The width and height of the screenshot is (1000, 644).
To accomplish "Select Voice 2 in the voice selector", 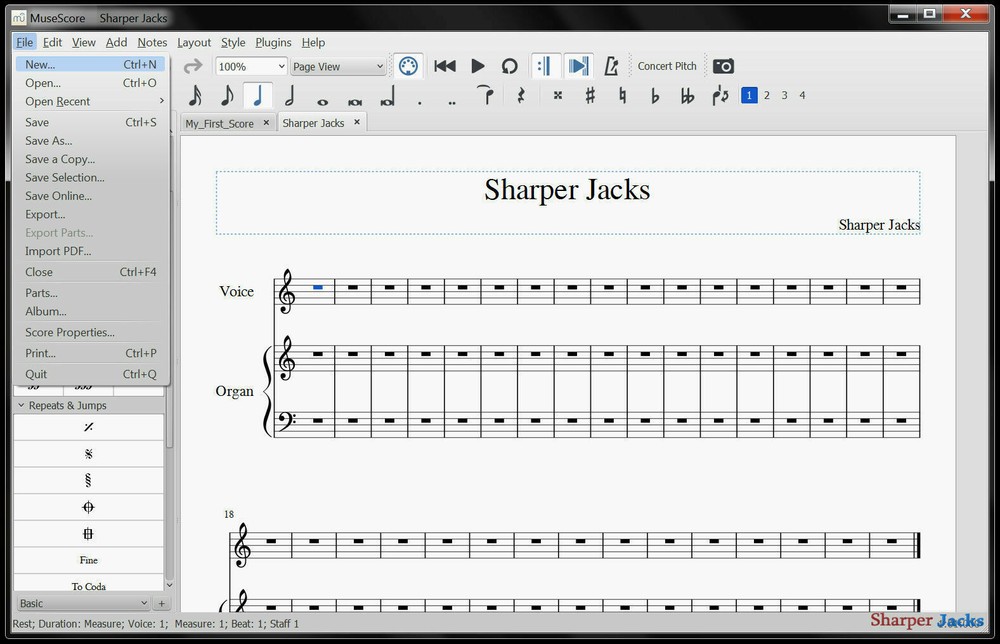I will (766, 95).
